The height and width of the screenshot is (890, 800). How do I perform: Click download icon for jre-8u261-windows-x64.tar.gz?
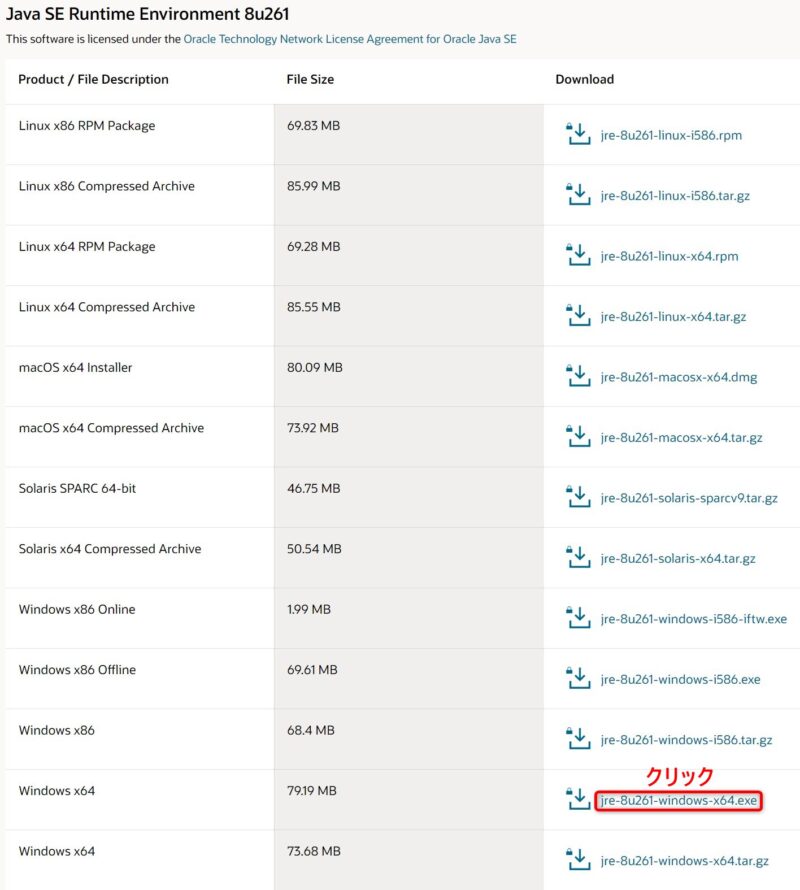coord(578,861)
